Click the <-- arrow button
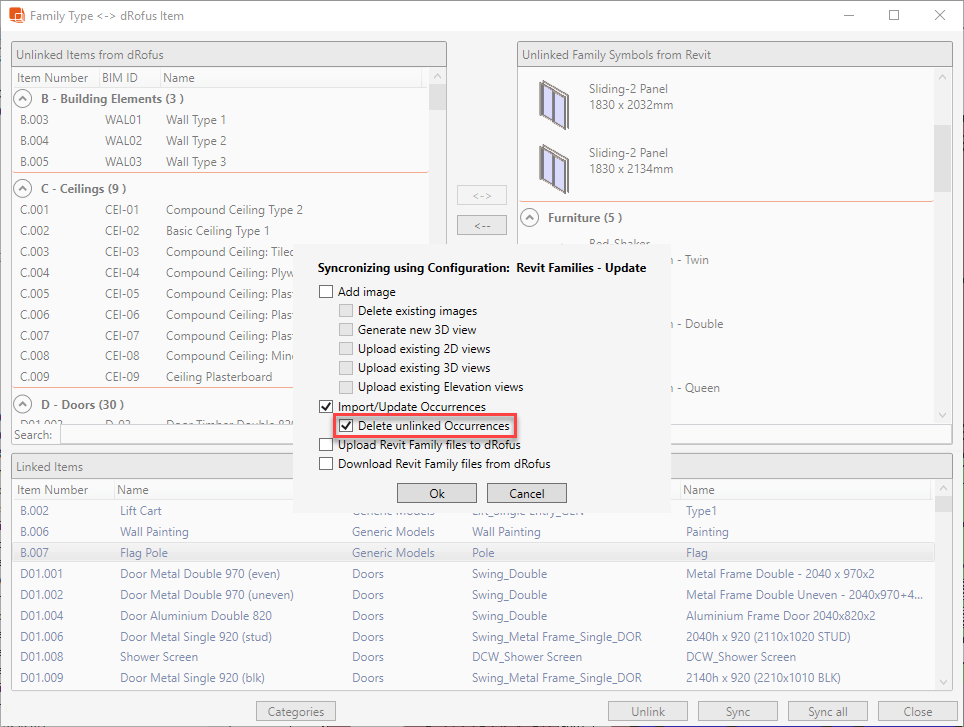 pos(482,226)
